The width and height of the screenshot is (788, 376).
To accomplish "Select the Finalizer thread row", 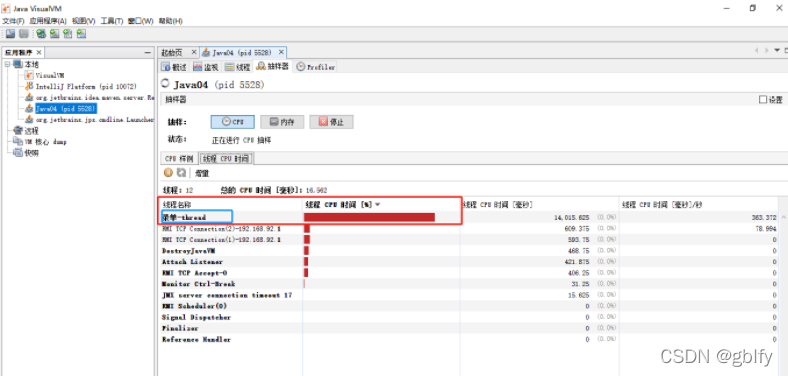I will click(469, 328).
